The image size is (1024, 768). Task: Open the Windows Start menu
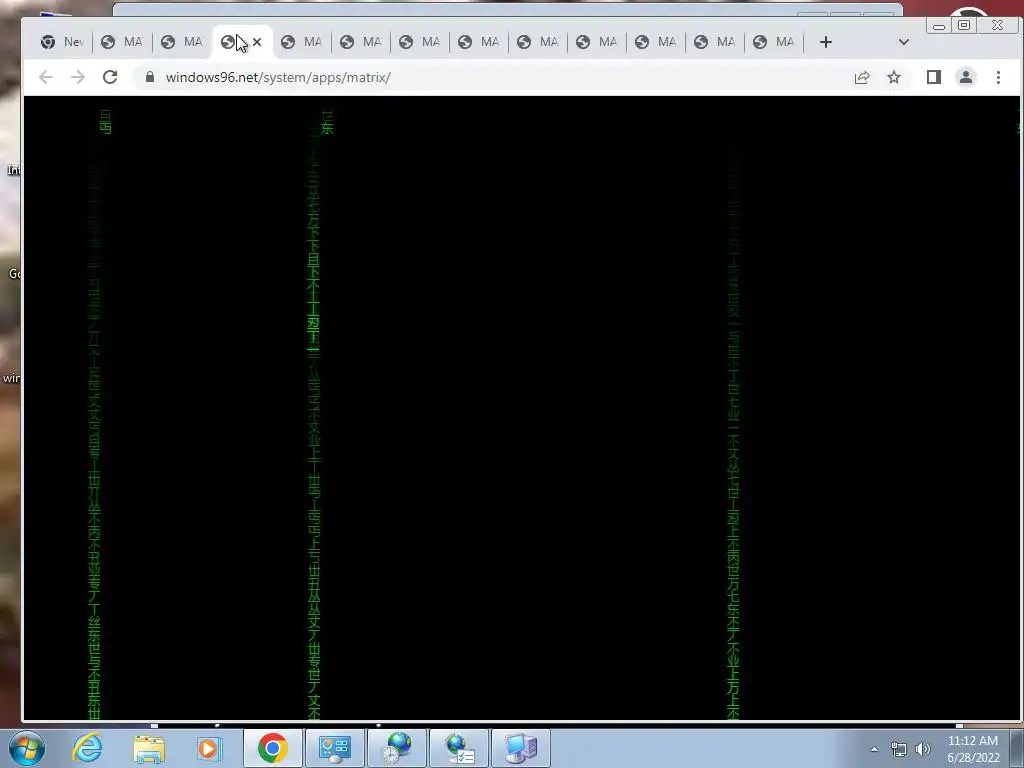pos(27,748)
